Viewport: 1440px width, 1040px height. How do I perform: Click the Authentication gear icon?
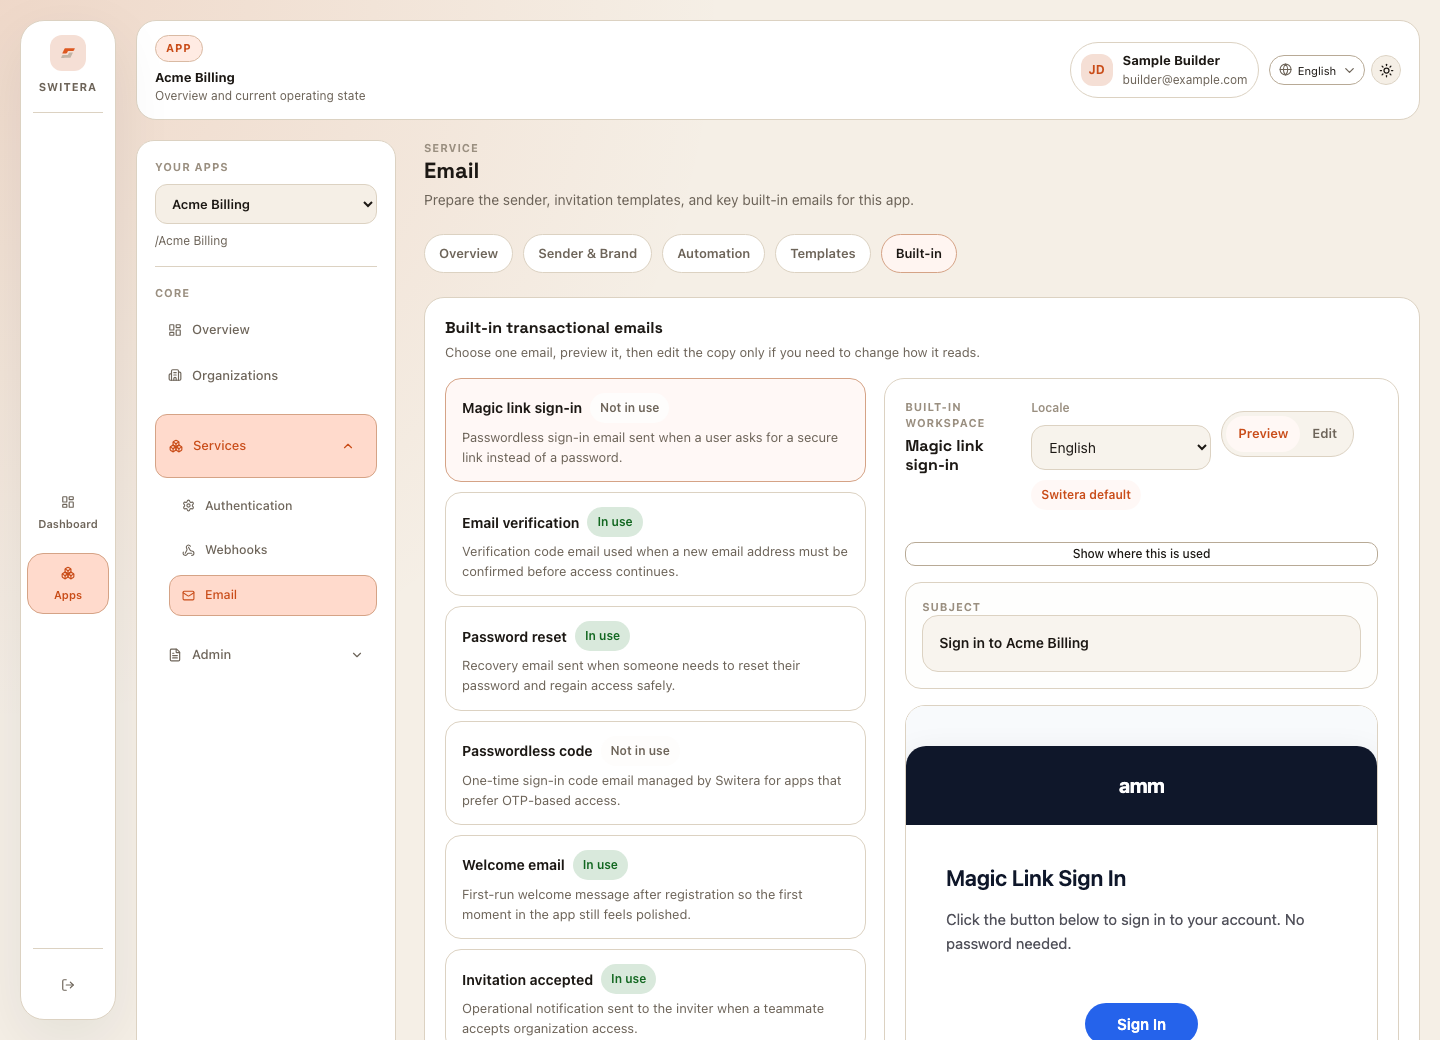(x=188, y=506)
